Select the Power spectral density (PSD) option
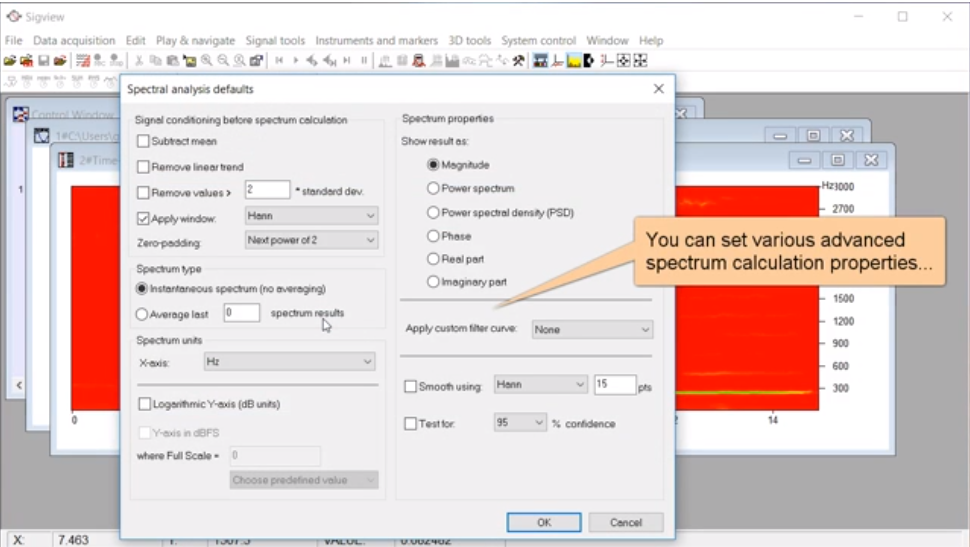This screenshot has width=970, height=547. pos(433,213)
